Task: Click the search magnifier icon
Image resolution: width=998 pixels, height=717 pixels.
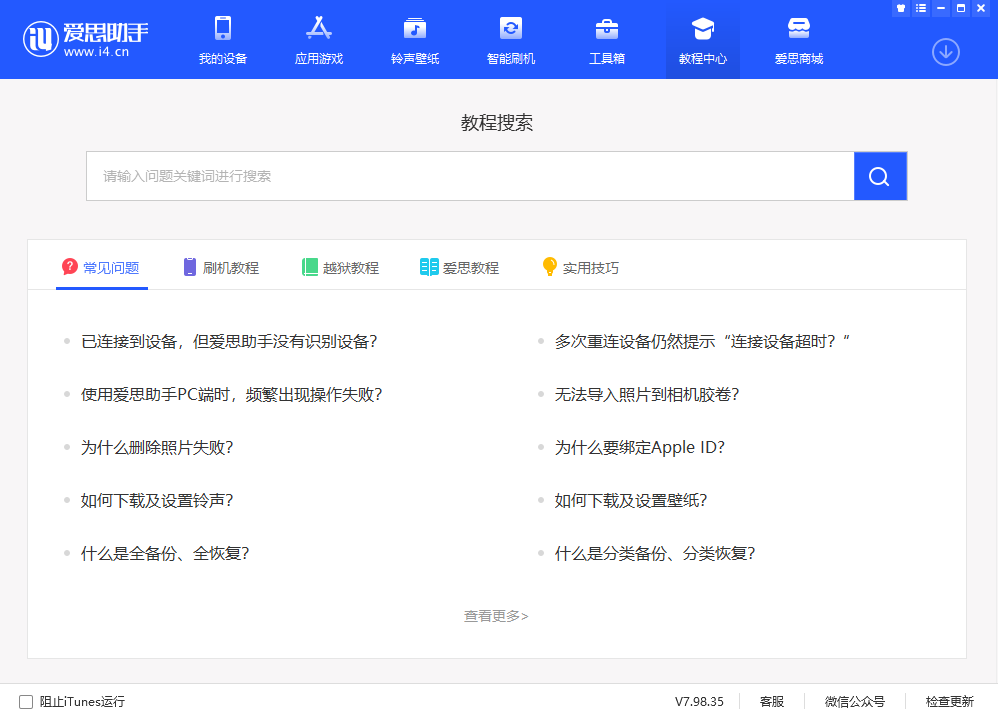Action: click(x=879, y=176)
